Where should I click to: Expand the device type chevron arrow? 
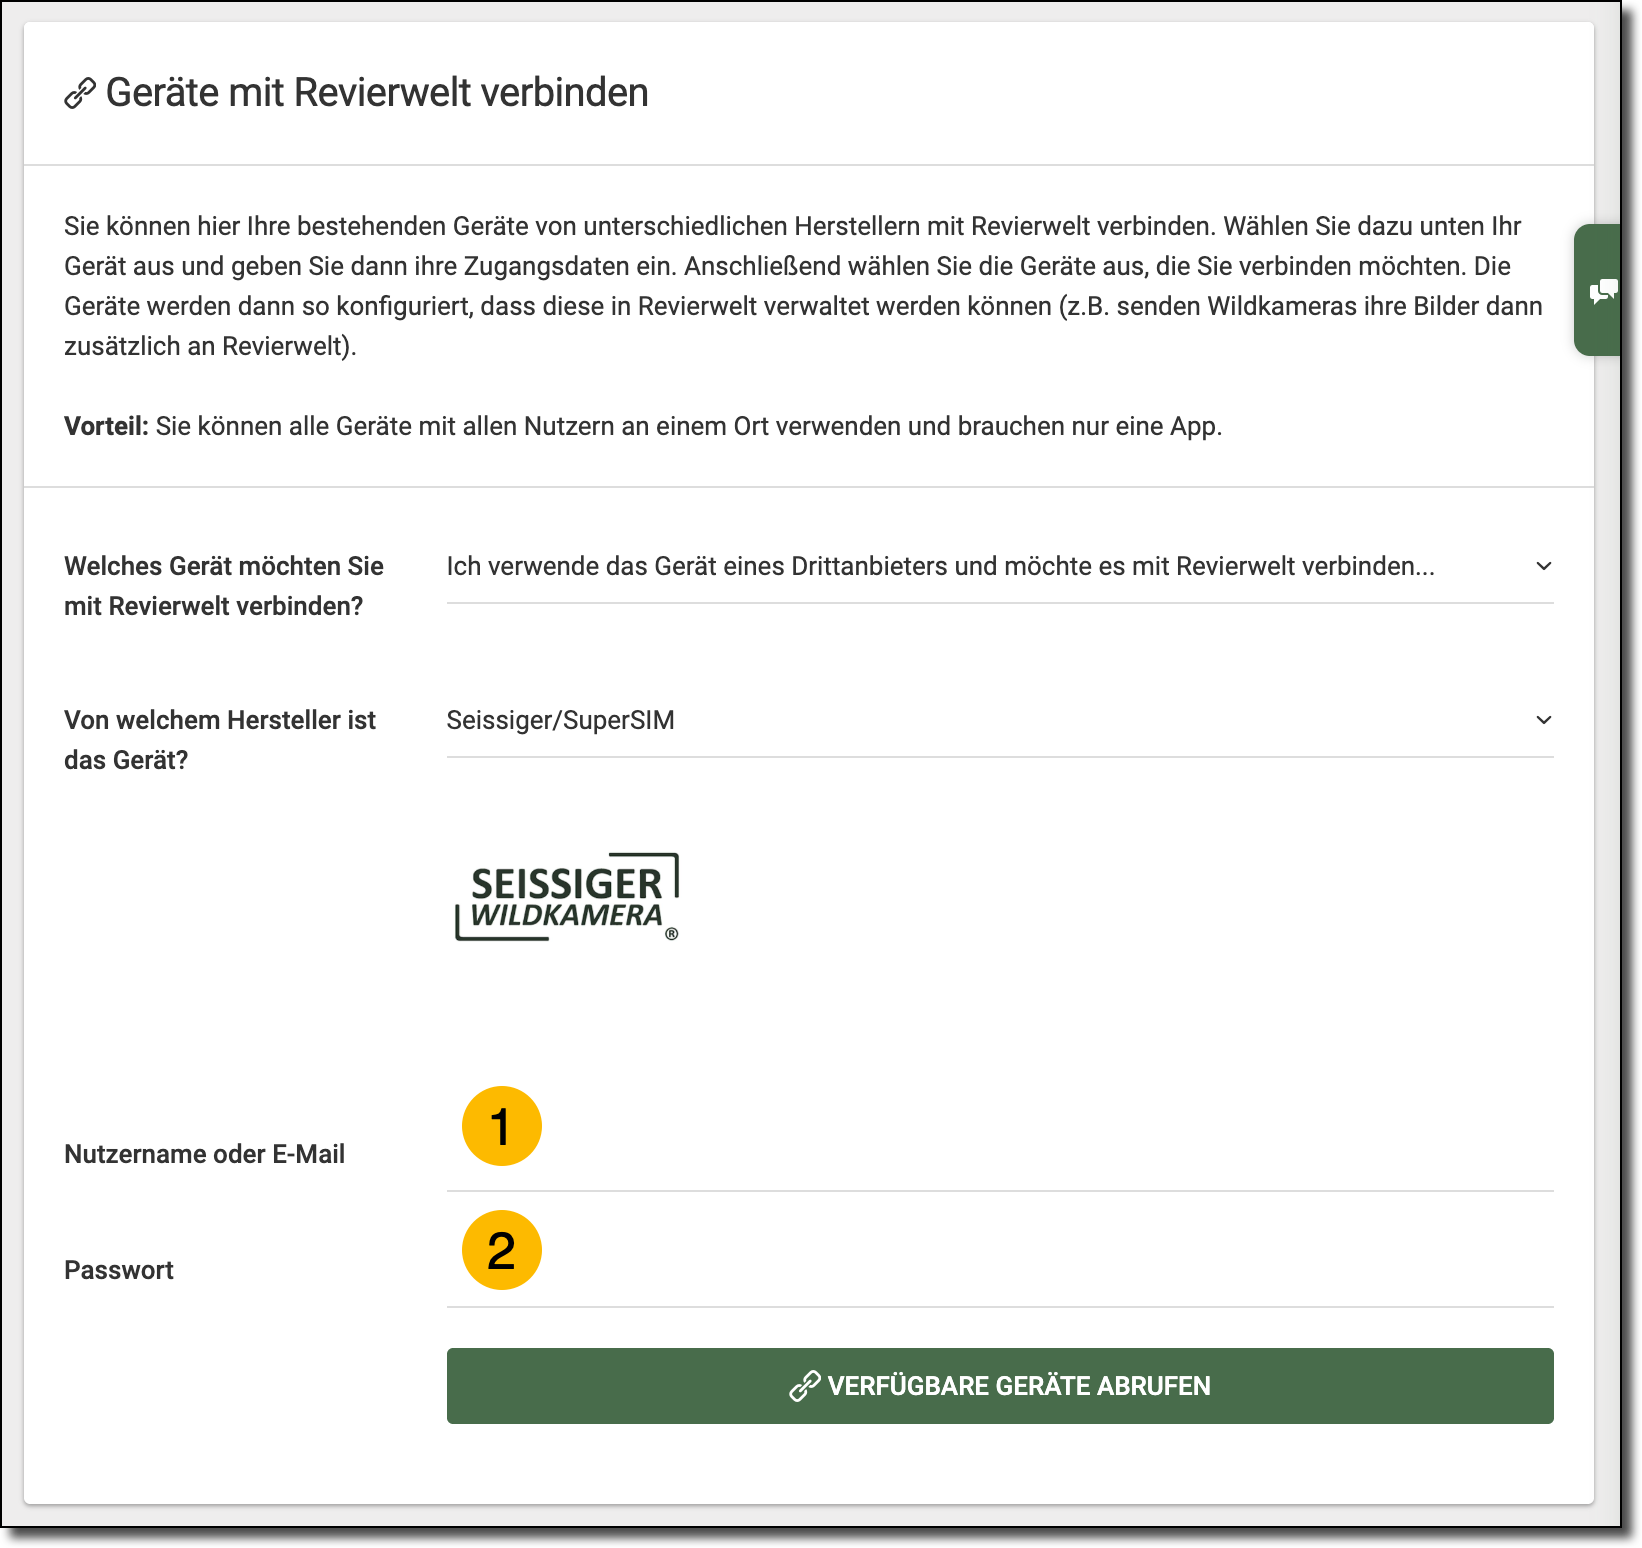click(x=1543, y=566)
